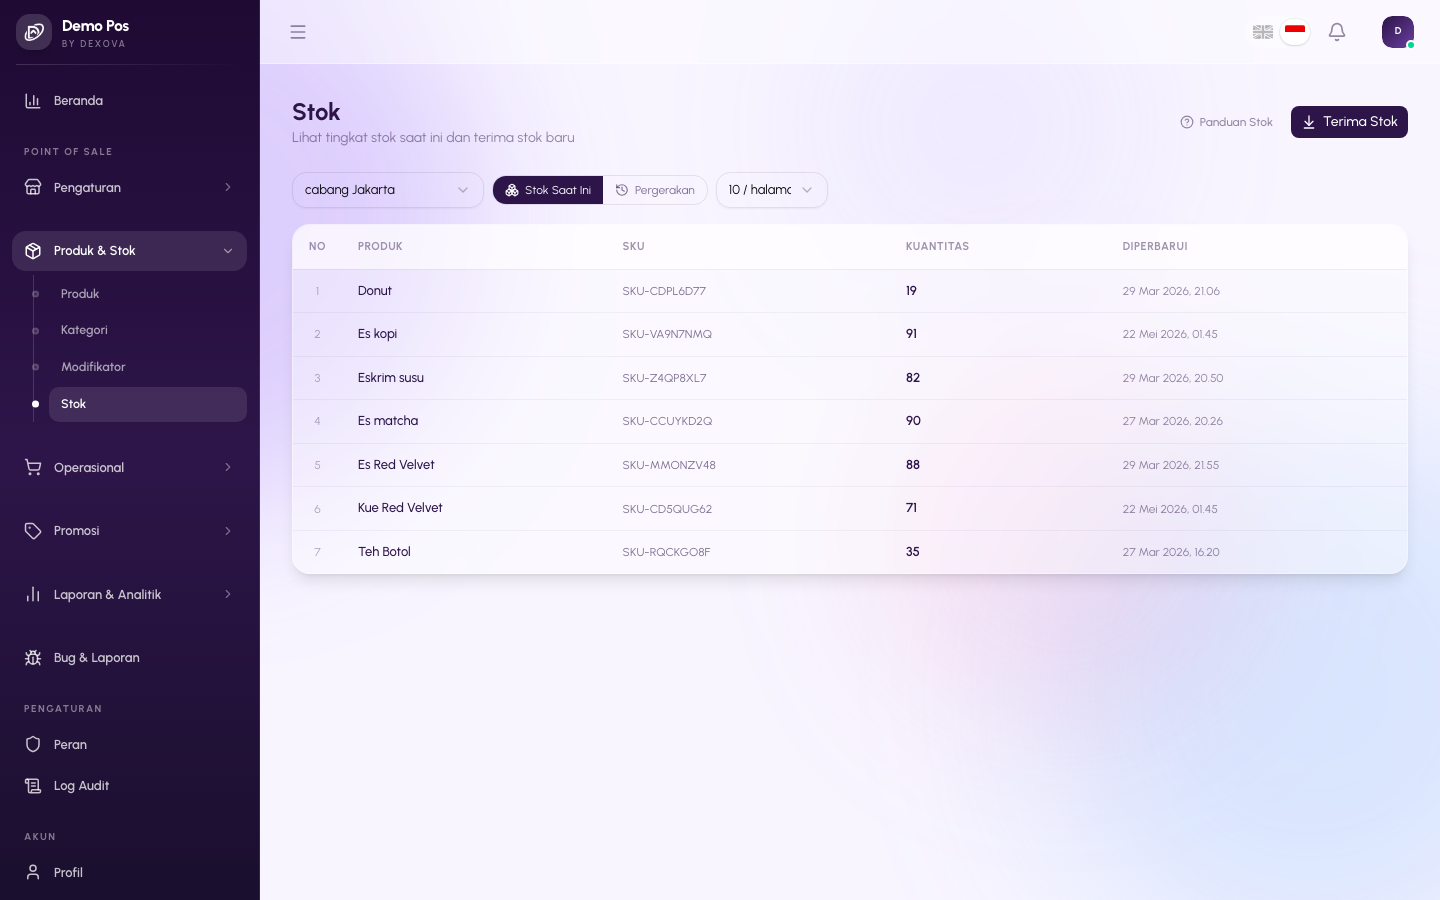This screenshot has width=1440, height=900.
Task: Open the 10 / halaman page size dropdown
Action: click(x=772, y=190)
